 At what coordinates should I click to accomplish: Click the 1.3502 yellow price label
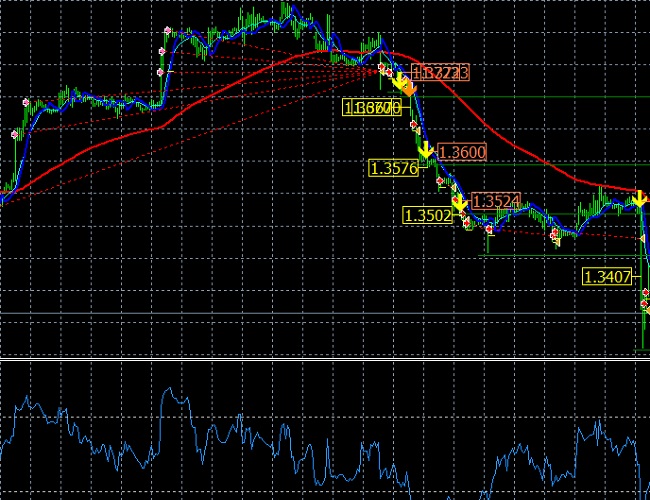pos(427,214)
